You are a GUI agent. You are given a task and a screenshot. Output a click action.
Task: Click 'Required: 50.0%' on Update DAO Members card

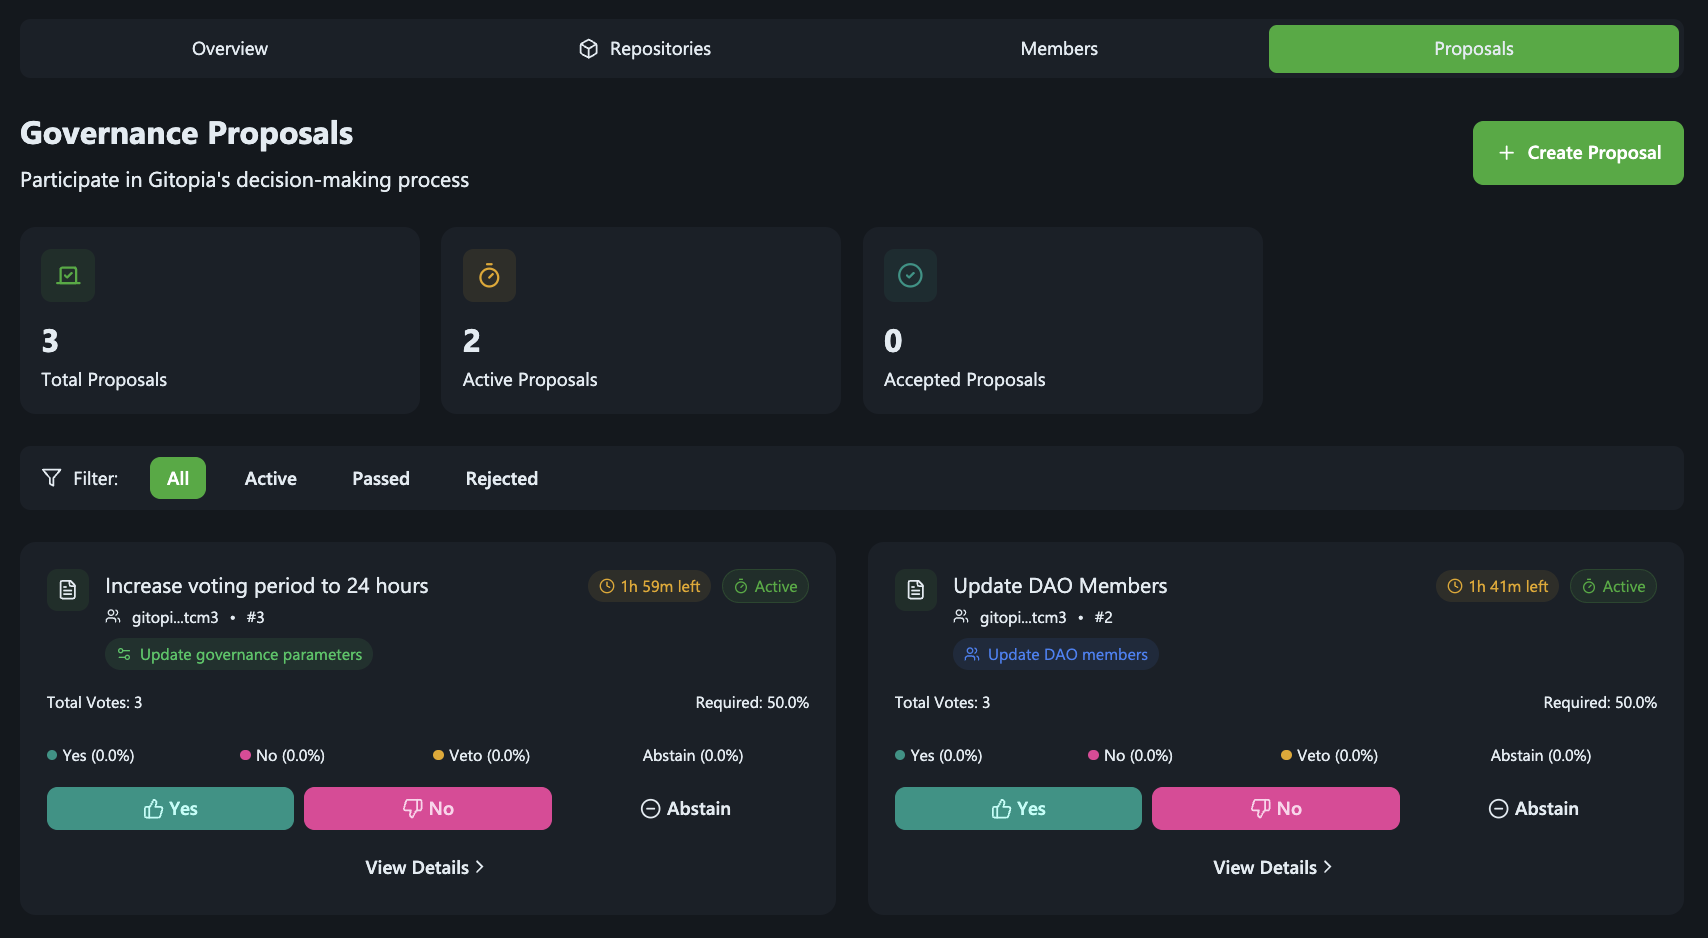pyautogui.click(x=1600, y=702)
